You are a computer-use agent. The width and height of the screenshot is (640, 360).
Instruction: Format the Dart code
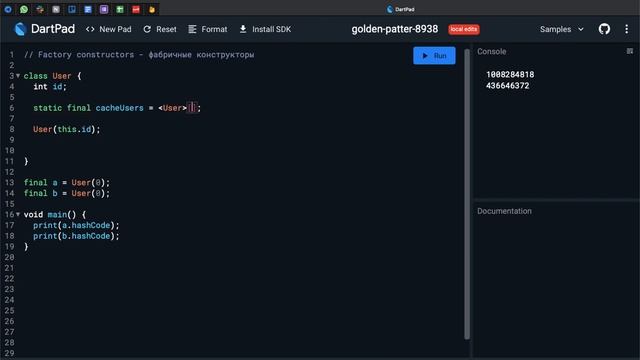tap(208, 29)
